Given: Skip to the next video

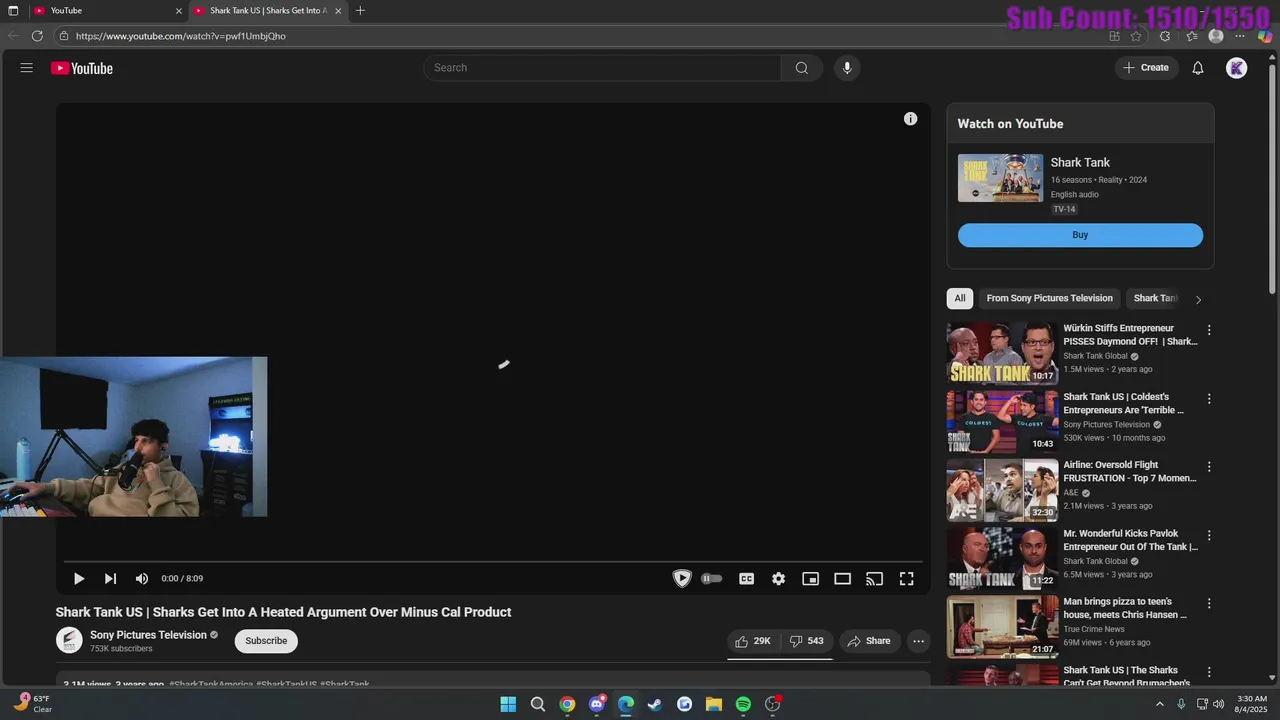Looking at the screenshot, I should [x=110, y=578].
